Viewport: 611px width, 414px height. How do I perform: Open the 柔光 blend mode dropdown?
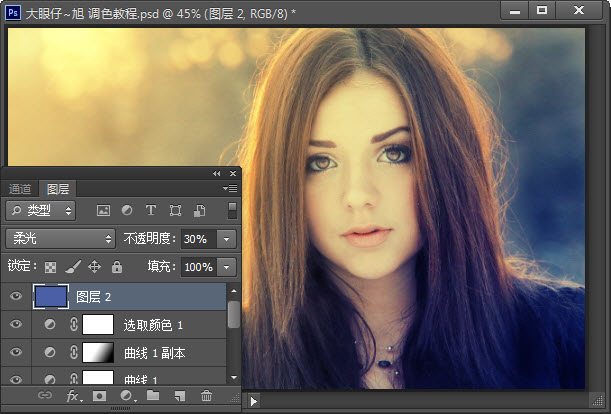61,239
